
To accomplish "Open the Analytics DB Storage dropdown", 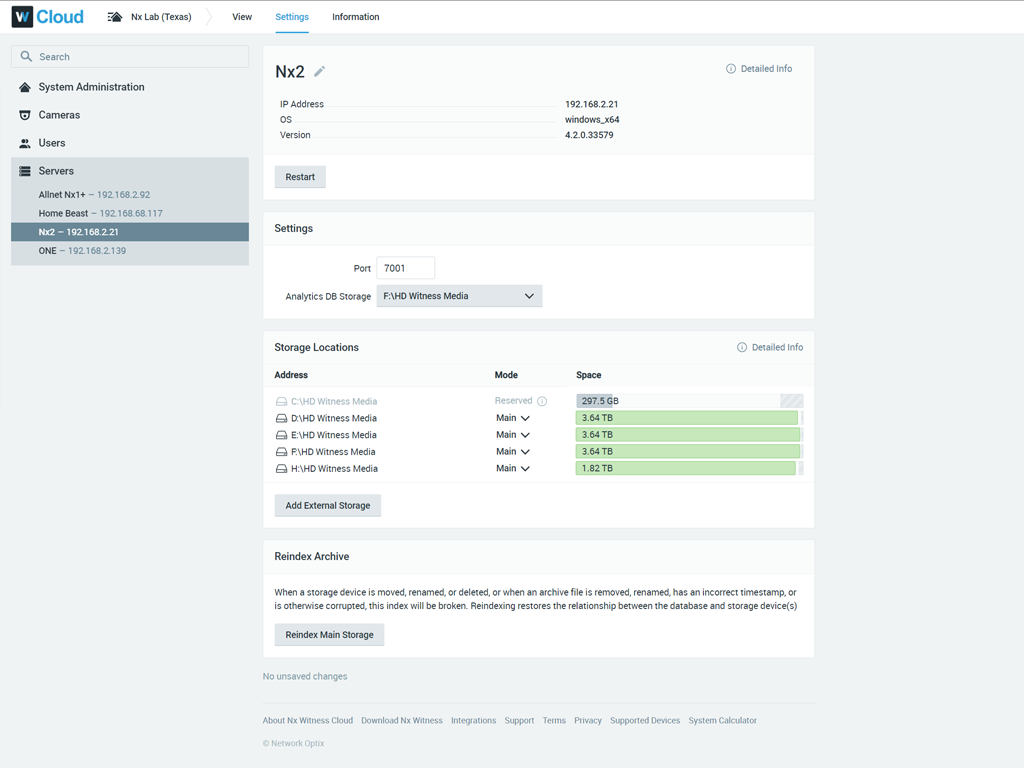I will point(459,296).
